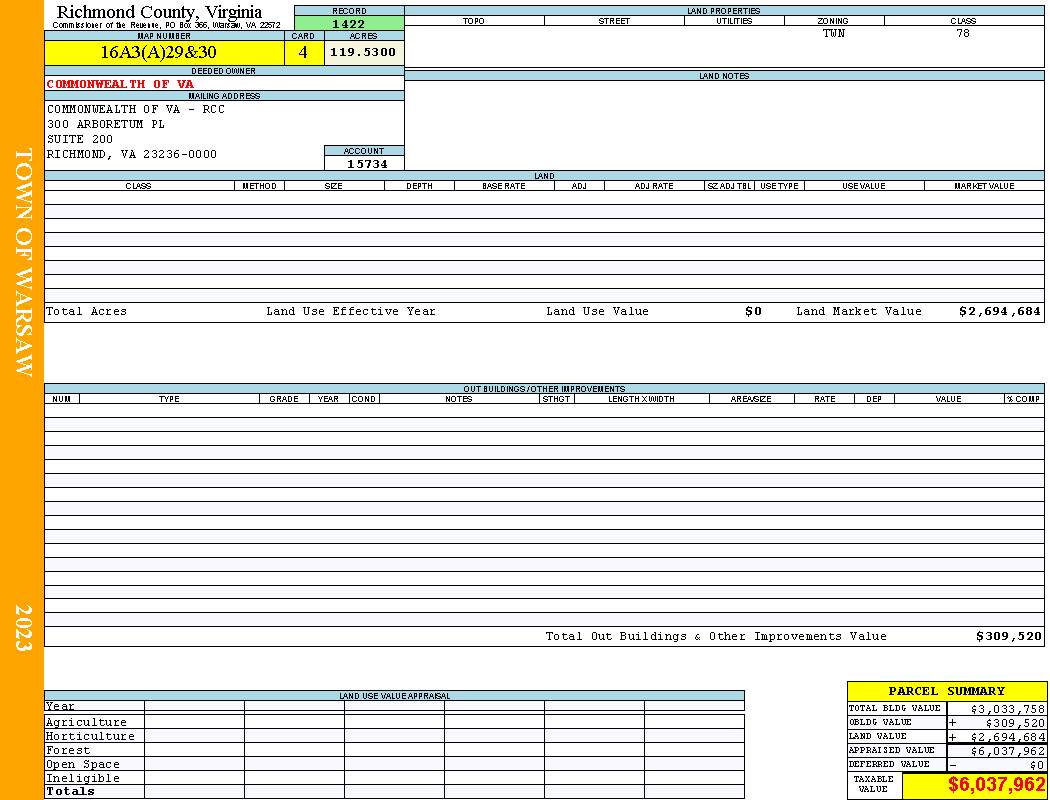Select appraised value $6,037,962
1050x800 pixels.
[1007, 751]
